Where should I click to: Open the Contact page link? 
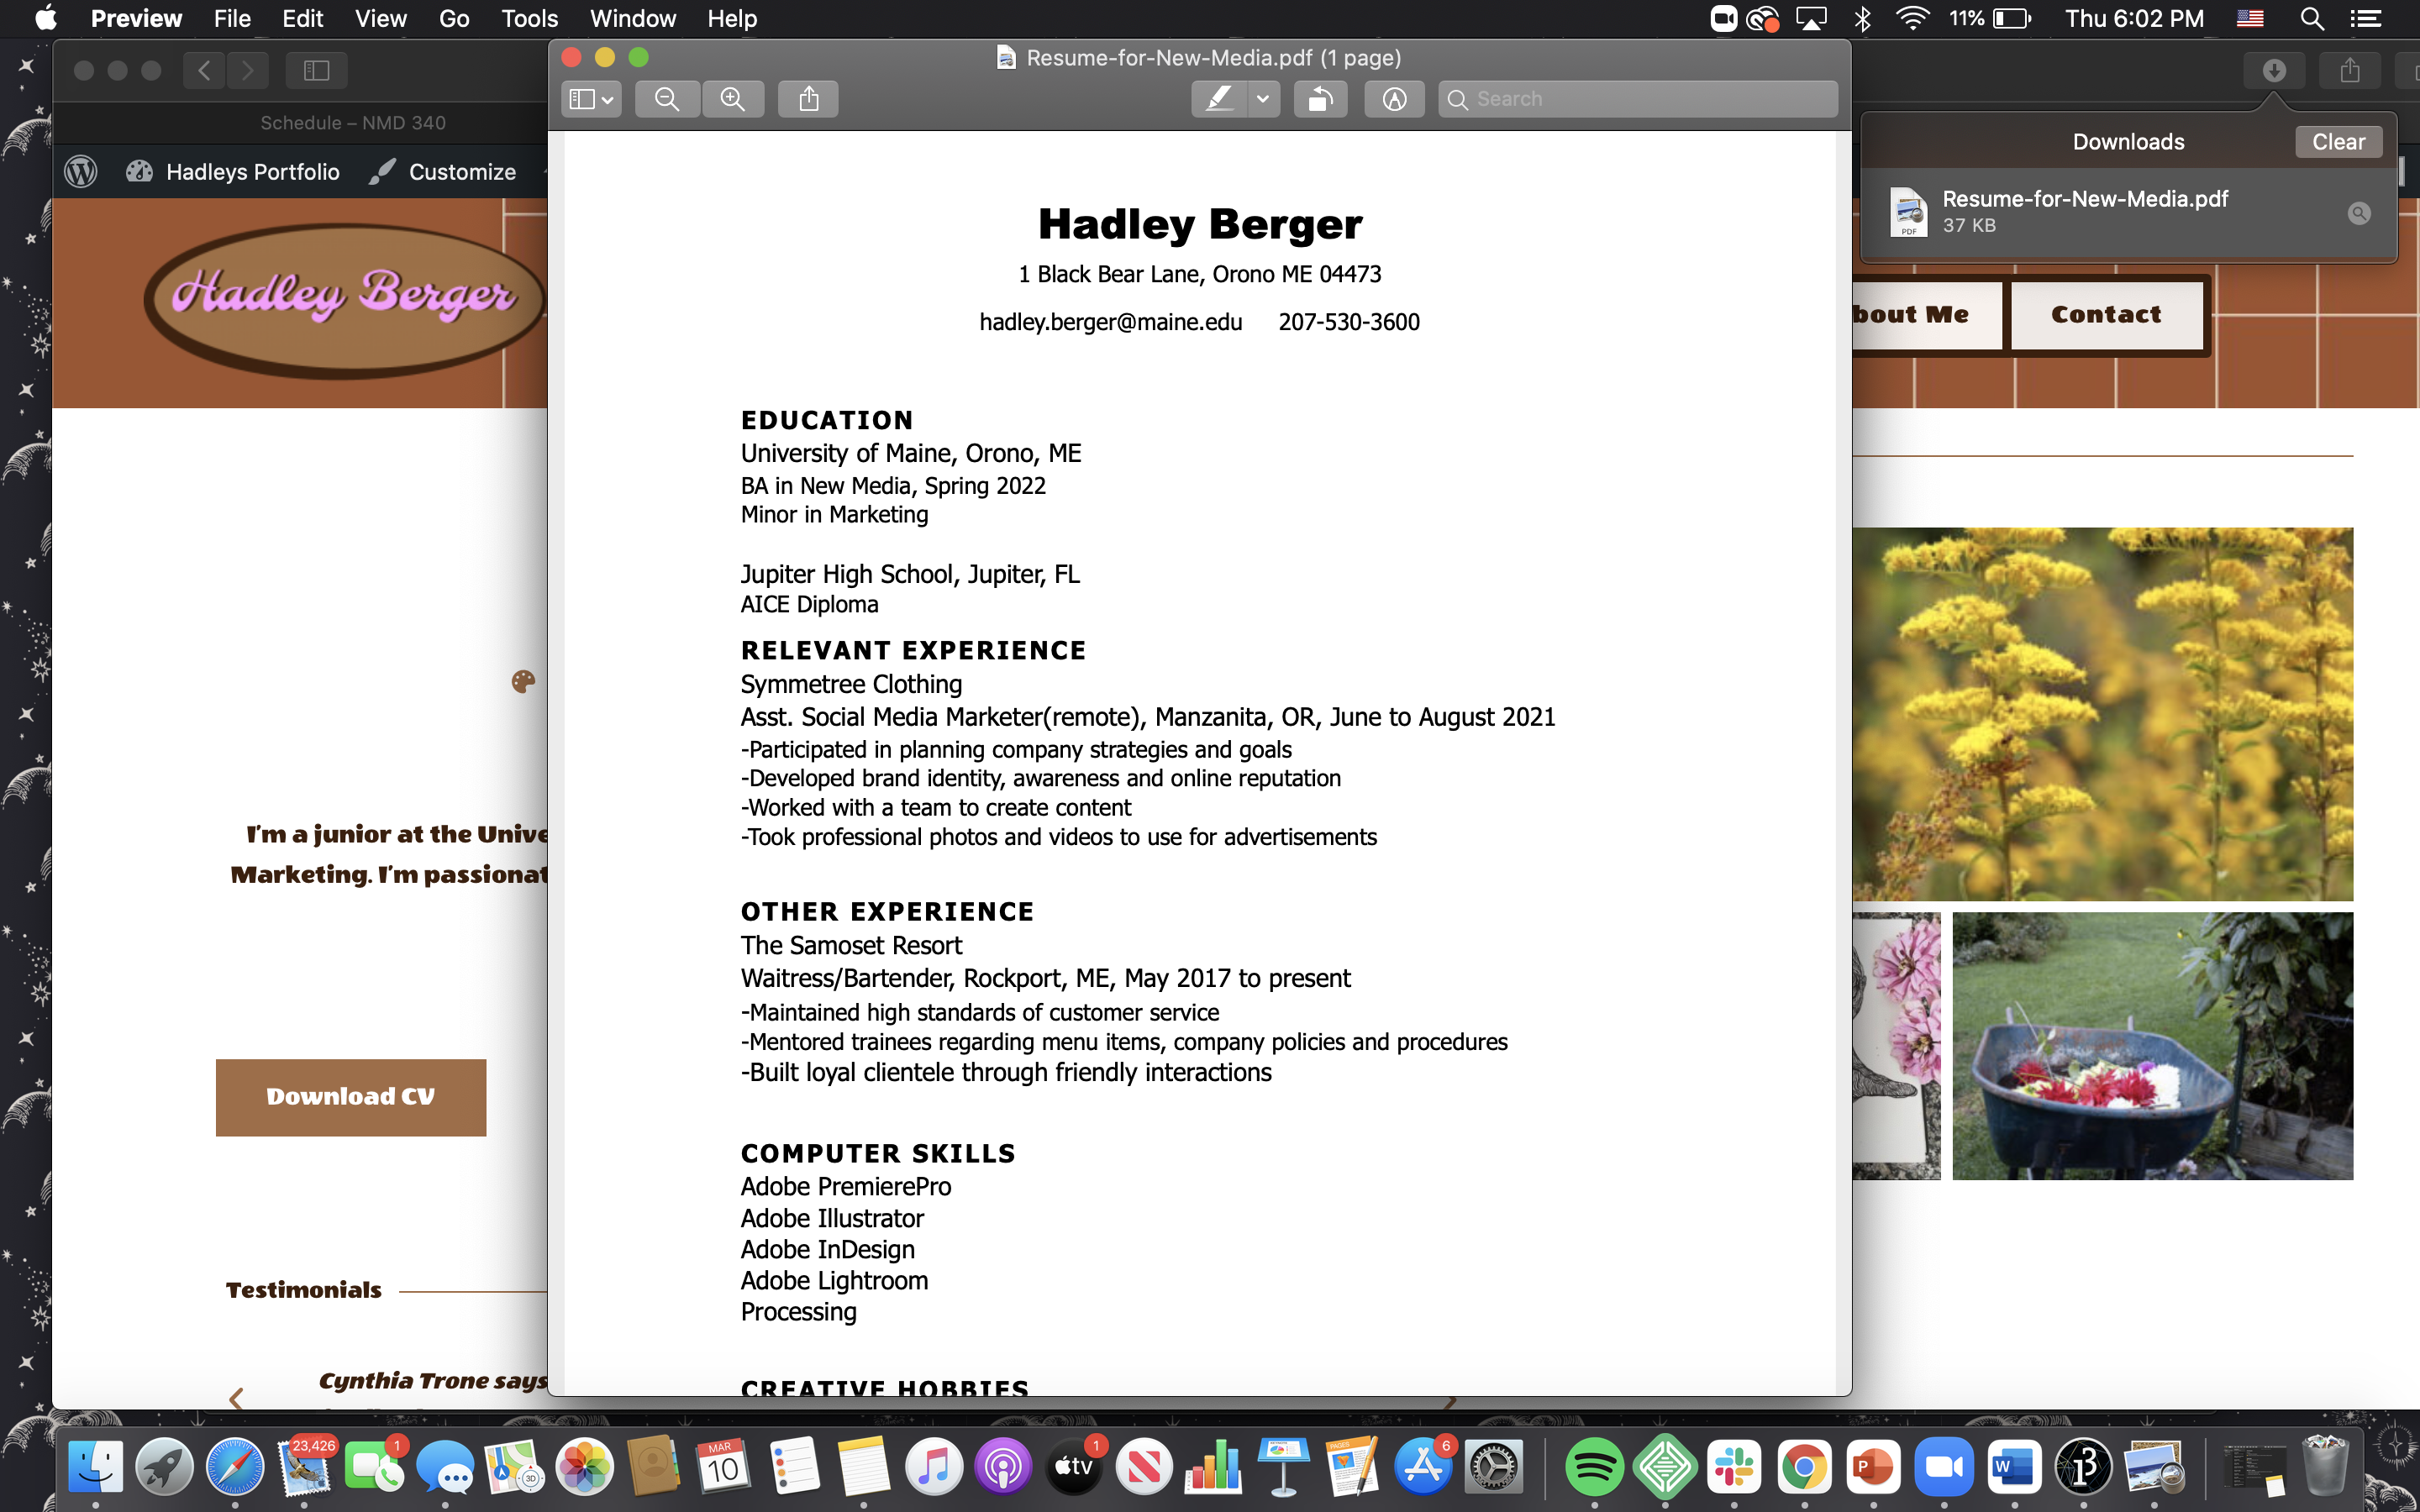[2106, 315]
